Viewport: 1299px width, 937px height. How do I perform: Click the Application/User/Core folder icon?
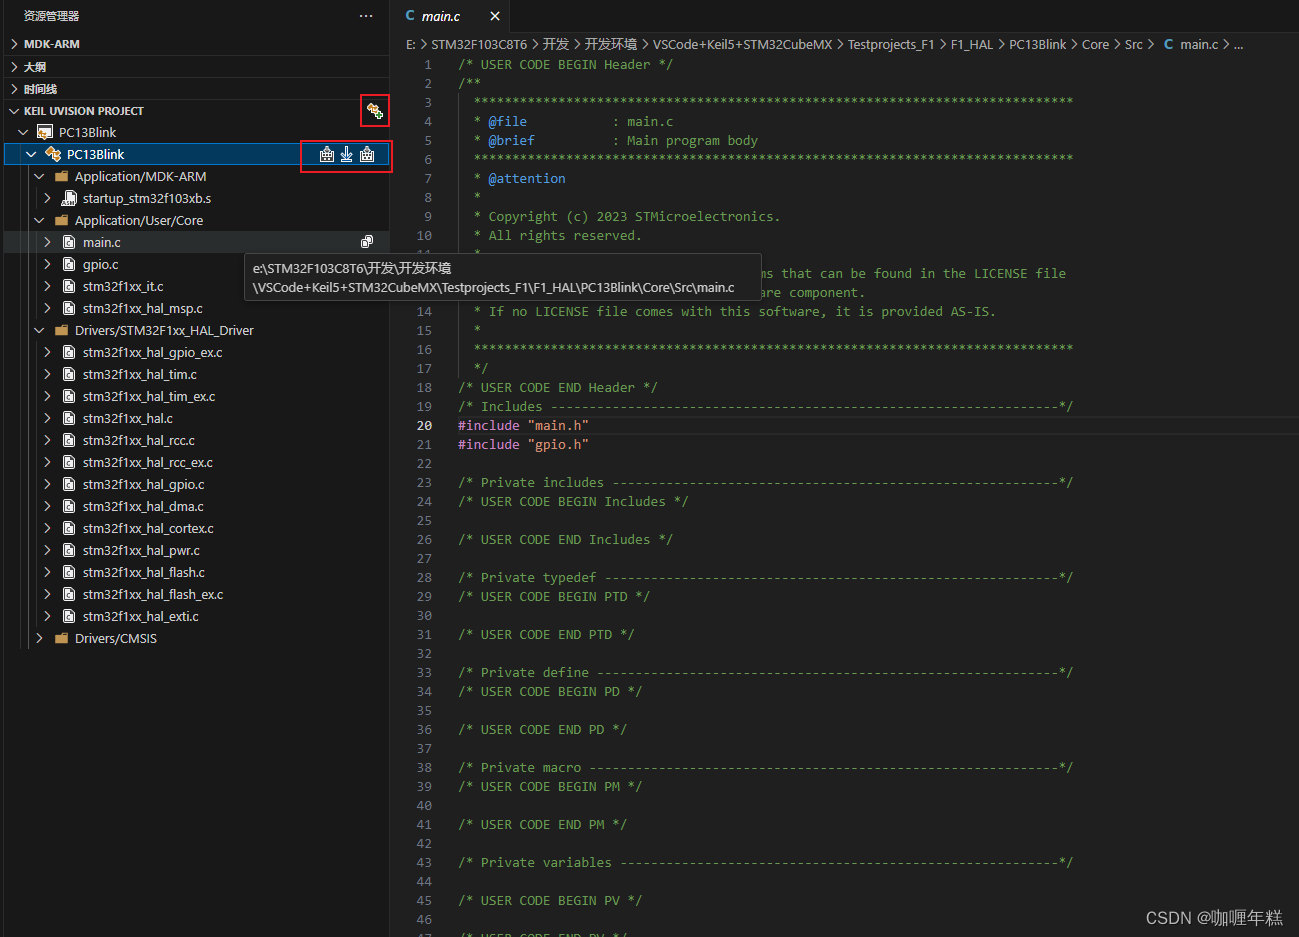point(61,220)
